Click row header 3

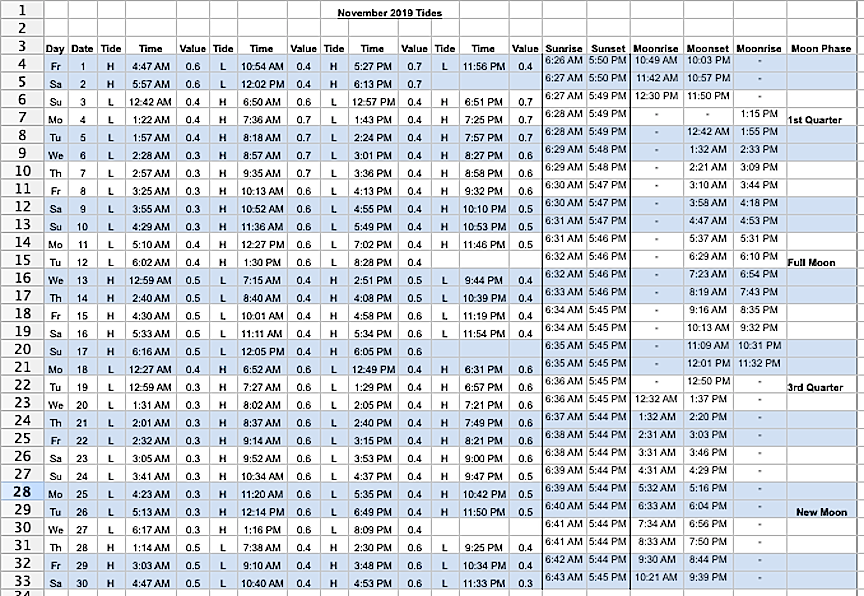(x=20, y=46)
